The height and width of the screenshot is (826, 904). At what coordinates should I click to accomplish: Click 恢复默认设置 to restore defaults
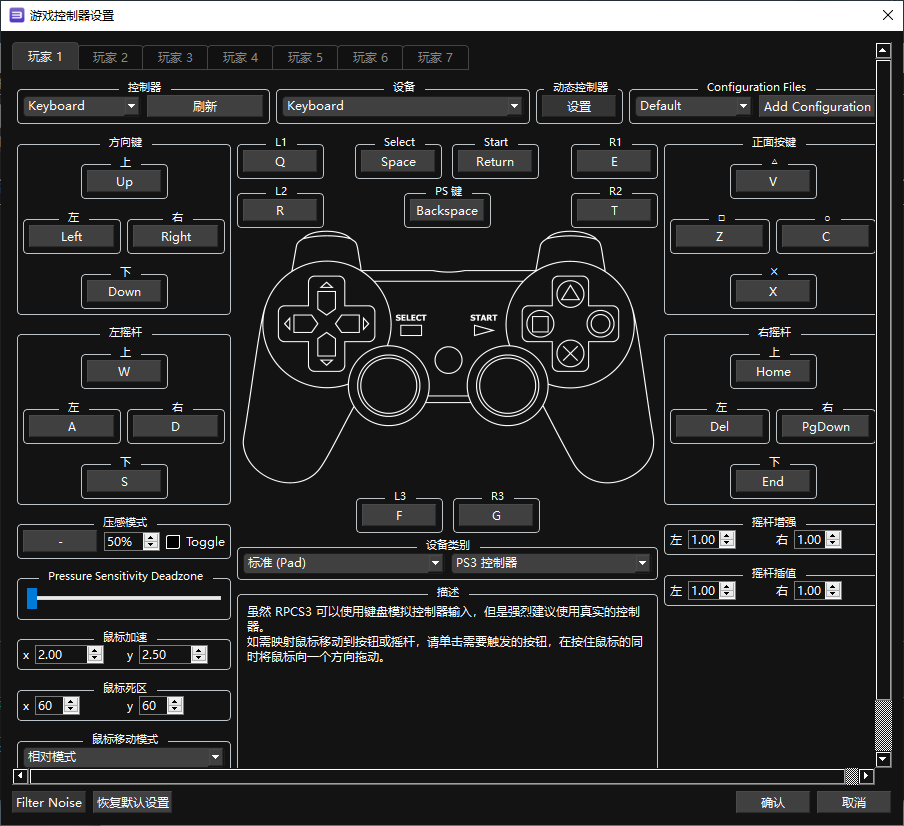tap(133, 802)
